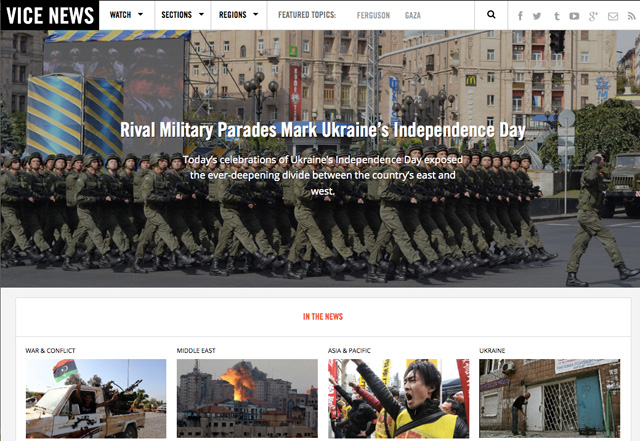Select the War & Conflict category label
Screen dimensions: 640x441
point(50,350)
